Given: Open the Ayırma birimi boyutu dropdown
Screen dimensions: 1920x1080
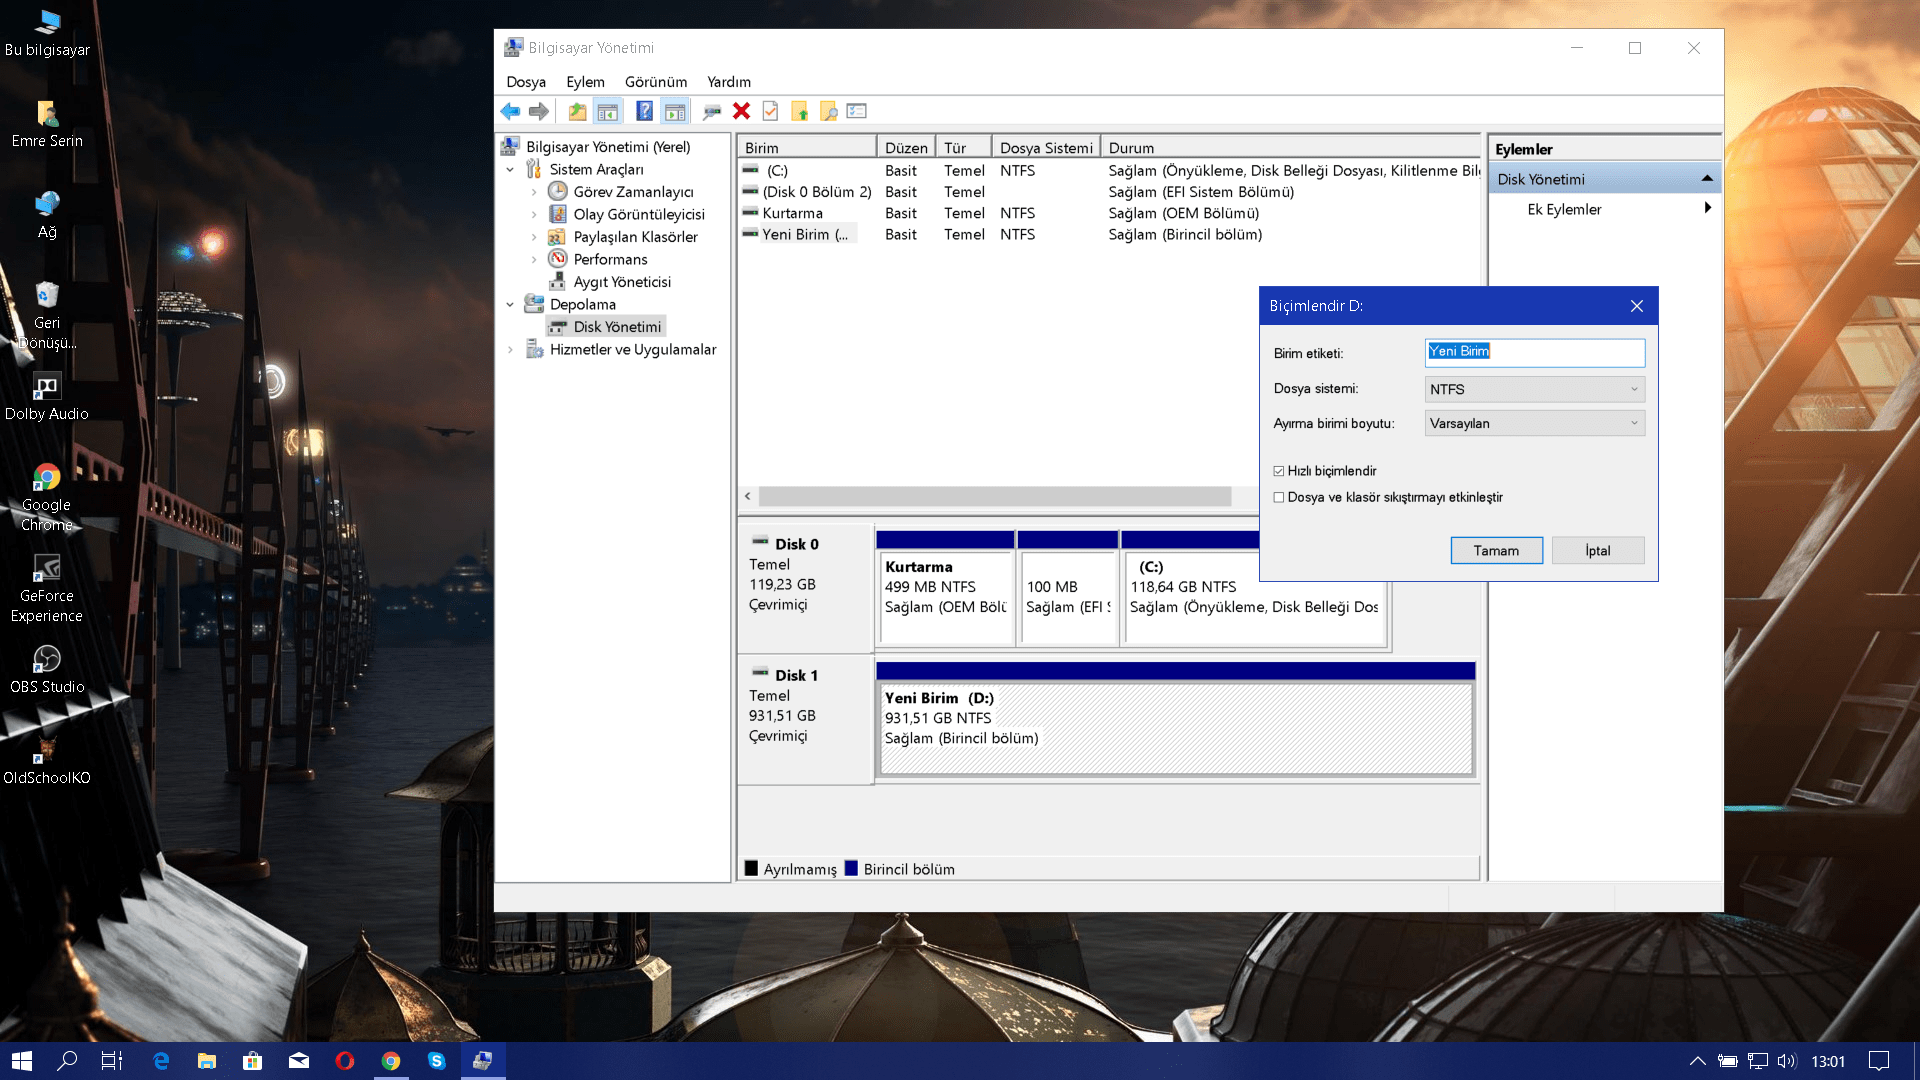Looking at the screenshot, I should pyautogui.click(x=1534, y=423).
